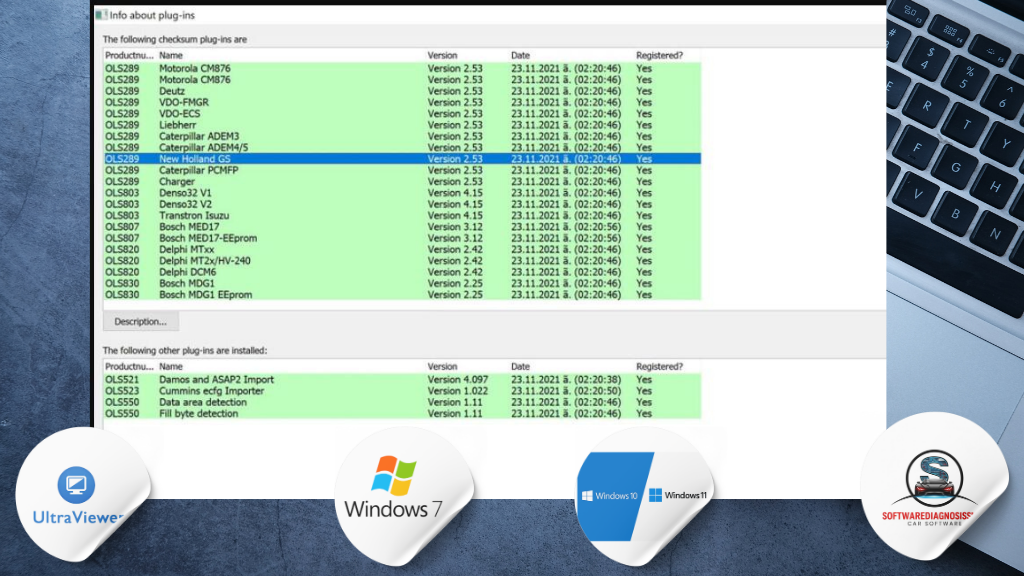1024x576 pixels.
Task: Click the plug-ins dialog title icon
Action: [x=101, y=15]
